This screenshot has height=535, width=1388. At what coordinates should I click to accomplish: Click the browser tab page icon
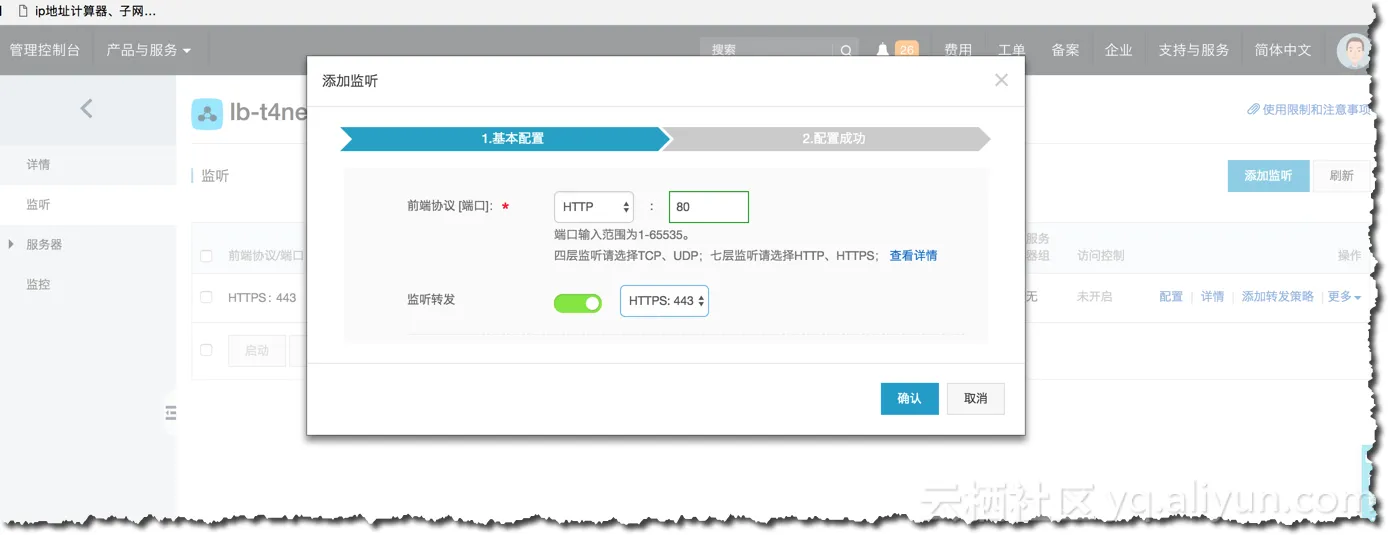[23, 12]
